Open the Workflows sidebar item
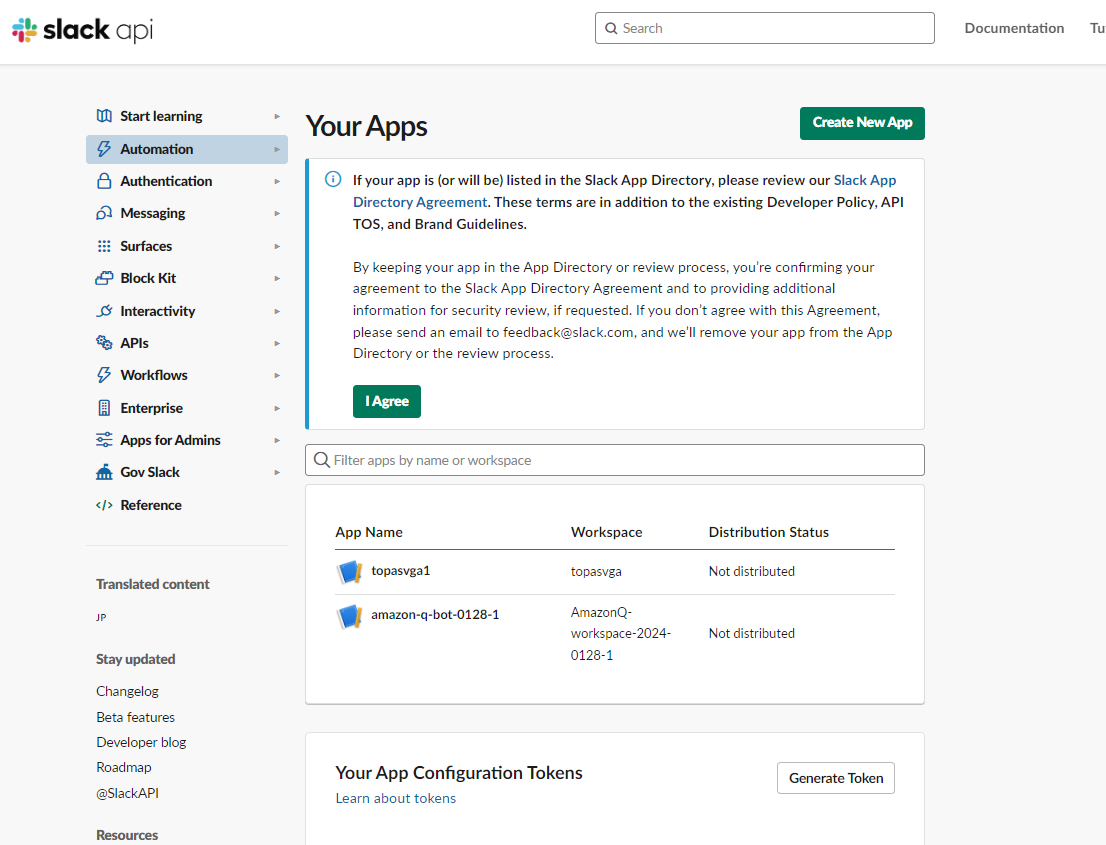The height and width of the screenshot is (845, 1106). [187, 375]
